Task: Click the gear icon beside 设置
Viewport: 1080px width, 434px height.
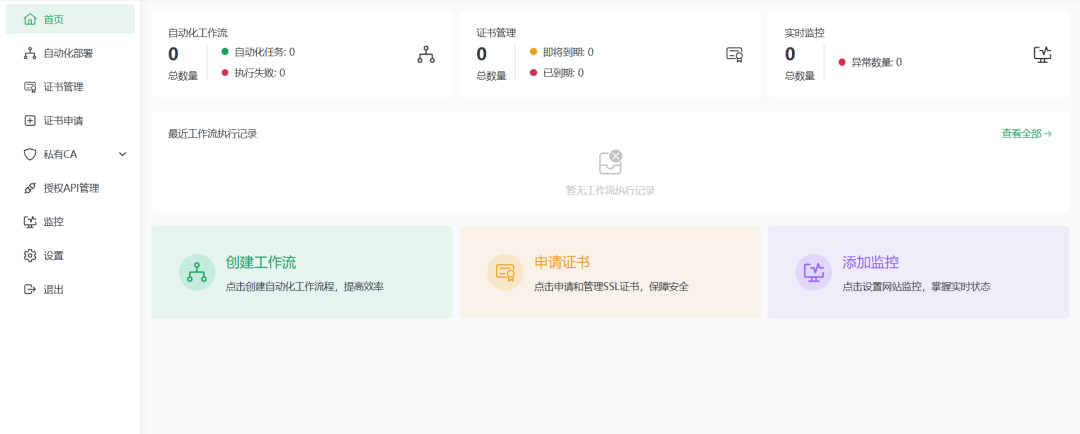Action: [30, 256]
